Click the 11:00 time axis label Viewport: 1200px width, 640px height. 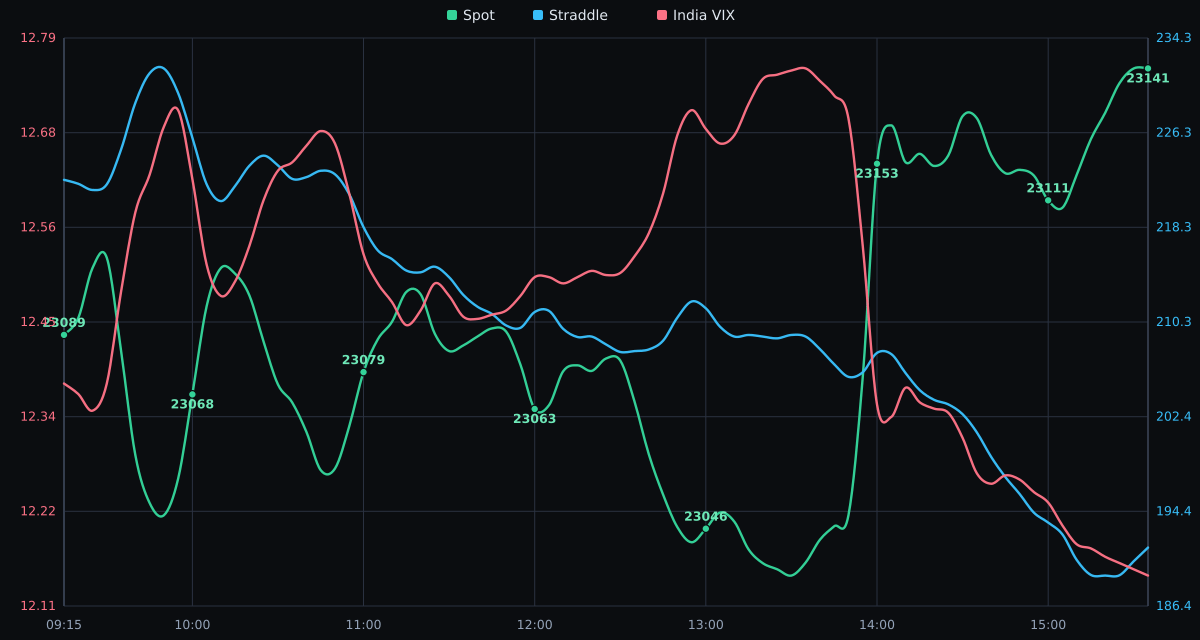click(x=363, y=625)
